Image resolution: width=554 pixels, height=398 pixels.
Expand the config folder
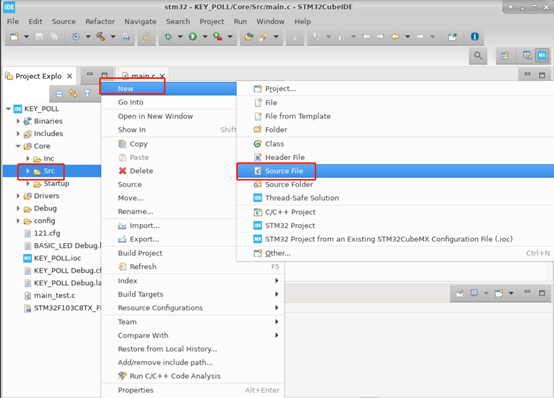click(x=18, y=221)
